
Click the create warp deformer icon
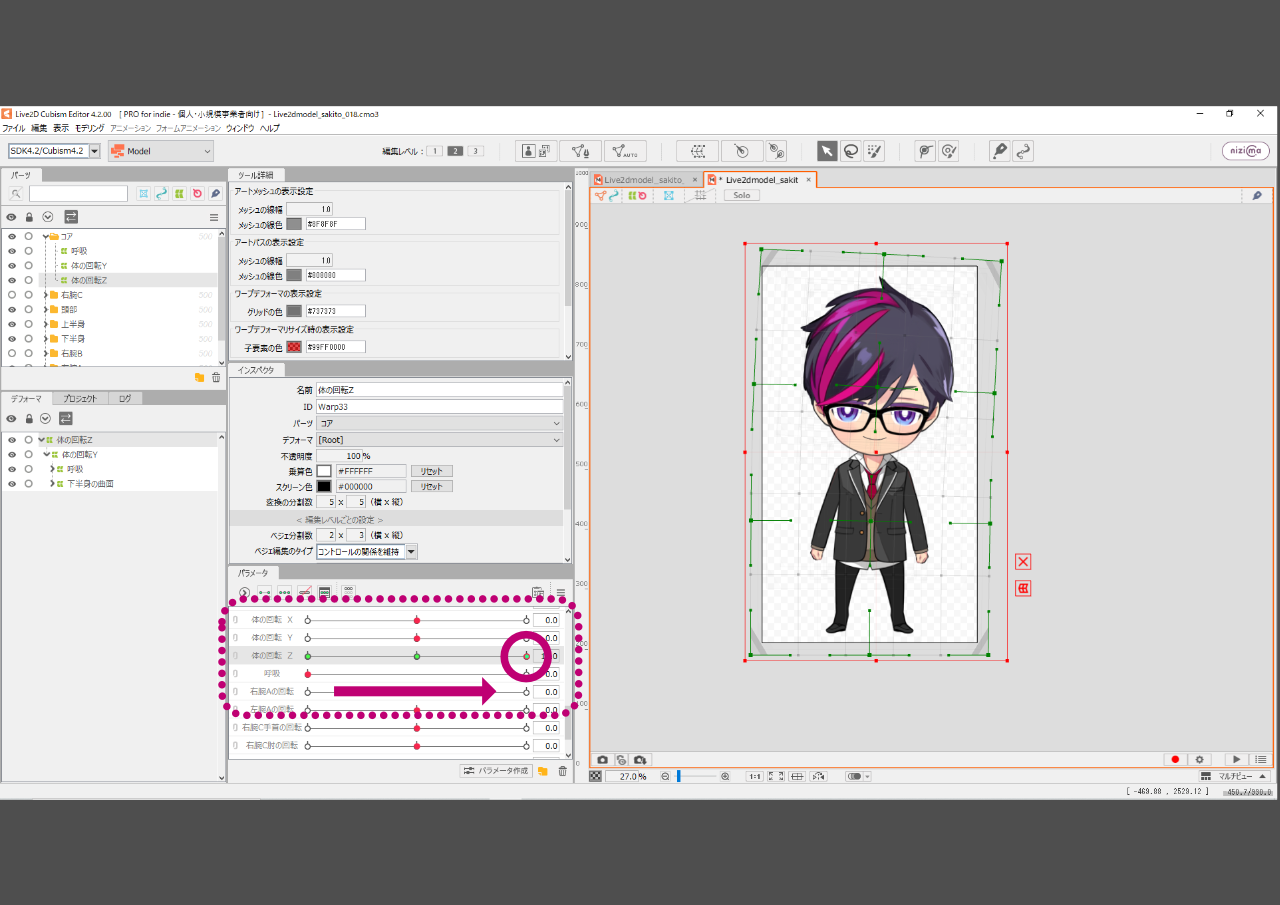click(x=697, y=151)
